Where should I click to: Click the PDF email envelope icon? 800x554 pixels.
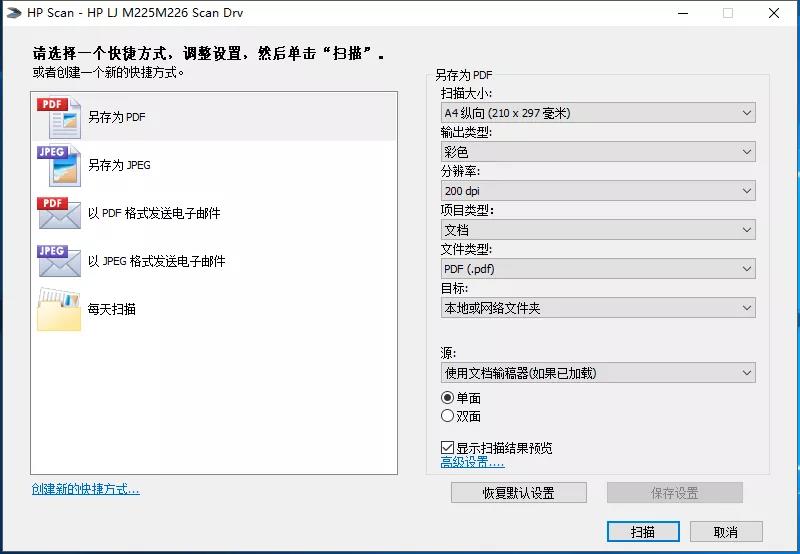(58, 213)
